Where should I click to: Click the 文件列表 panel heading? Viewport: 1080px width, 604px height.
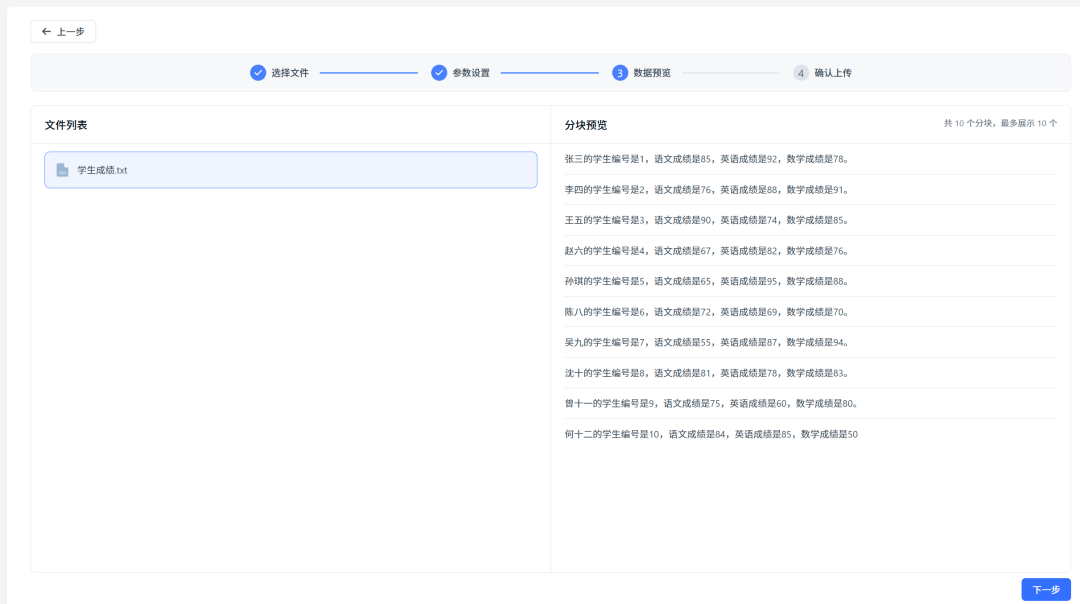(66, 125)
